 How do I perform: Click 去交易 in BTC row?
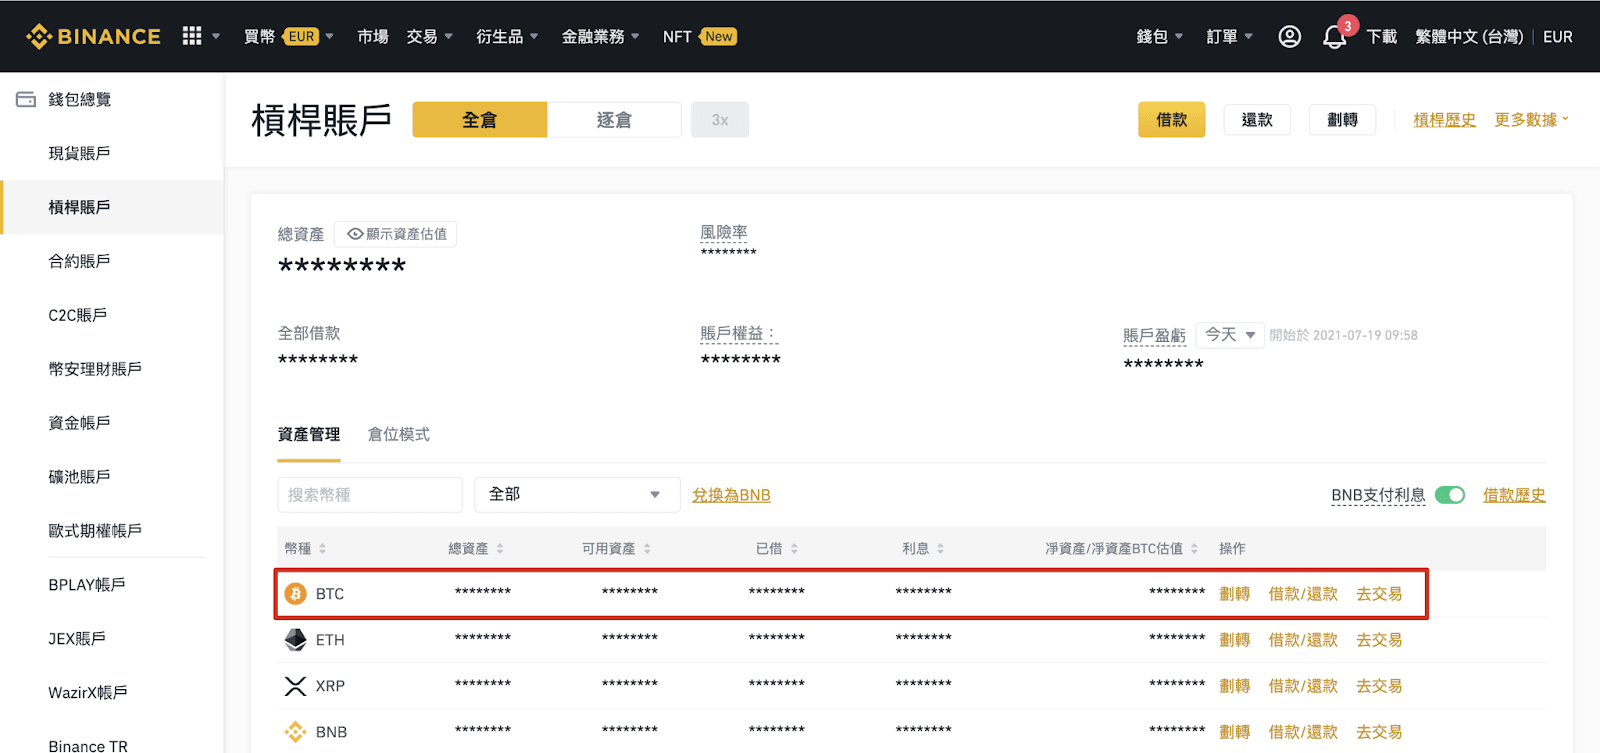(x=1379, y=594)
